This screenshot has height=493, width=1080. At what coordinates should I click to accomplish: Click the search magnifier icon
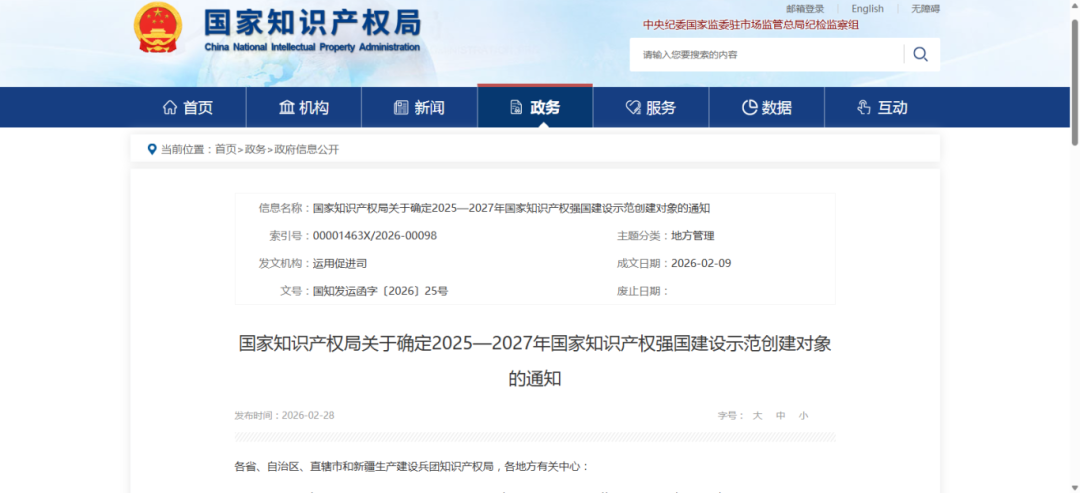tap(921, 54)
